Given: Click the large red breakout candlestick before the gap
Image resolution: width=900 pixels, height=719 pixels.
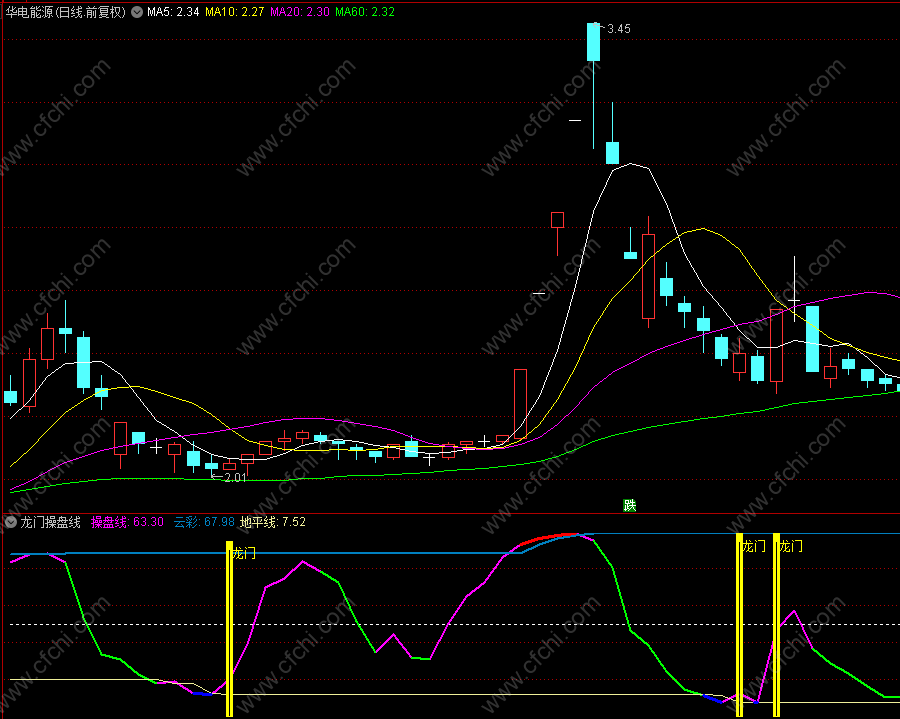Looking at the screenshot, I should [x=520, y=404].
